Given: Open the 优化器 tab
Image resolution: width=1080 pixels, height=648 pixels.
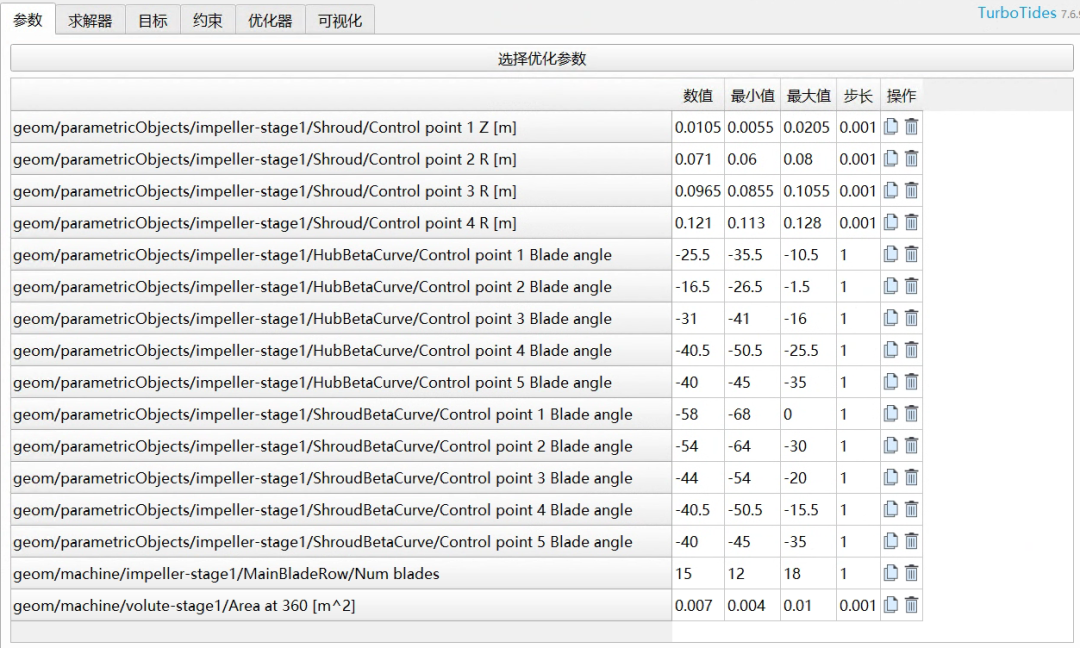Looking at the screenshot, I should pos(269,19).
